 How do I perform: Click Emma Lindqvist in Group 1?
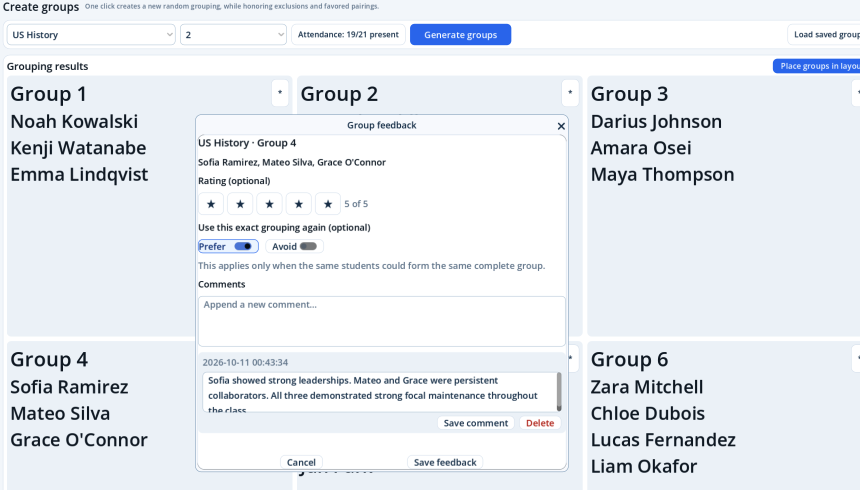coord(79,174)
